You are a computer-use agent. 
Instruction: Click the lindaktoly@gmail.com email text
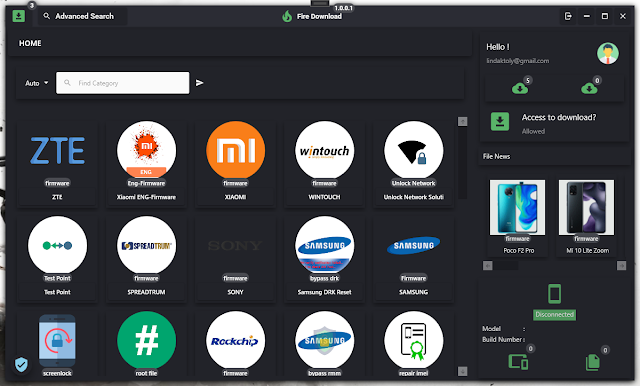tap(518, 61)
